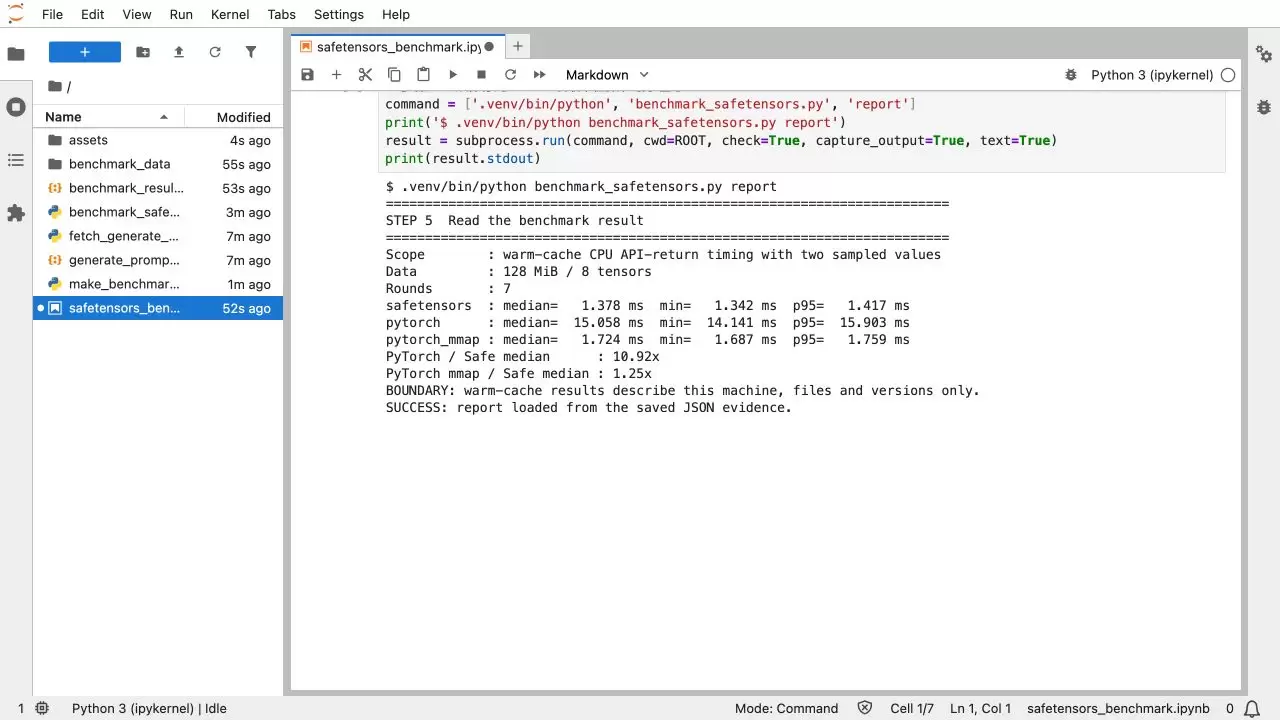Restart the kernel

tap(510, 75)
